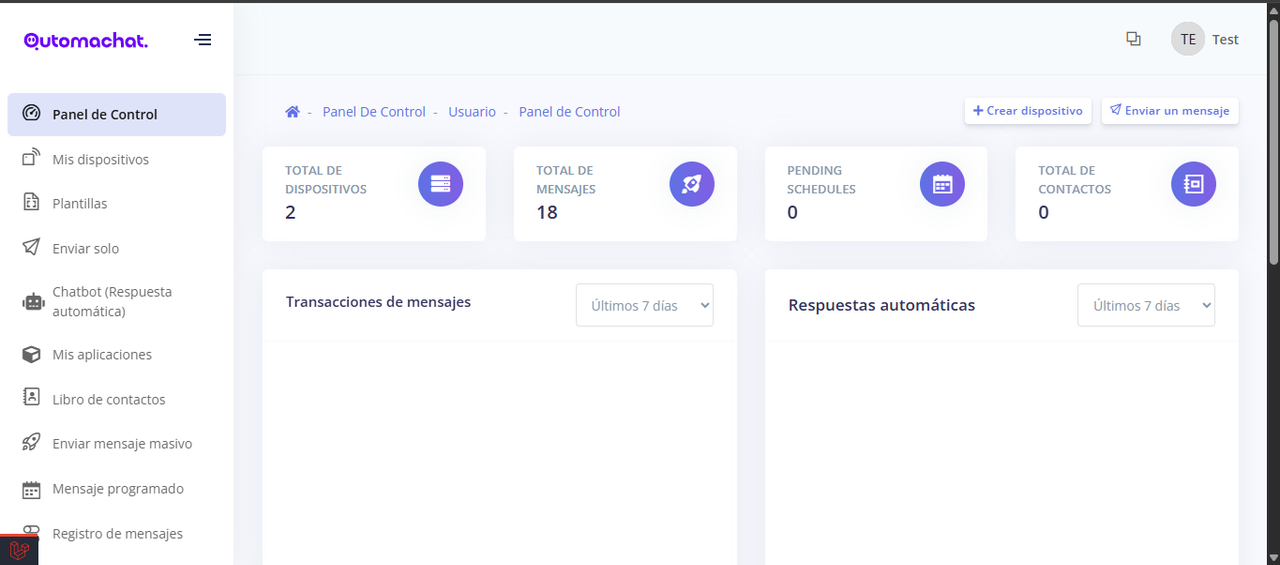The height and width of the screenshot is (565, 1280).
Task: Expand Transacciones de mensajes period dropdown
Action: click(645, 305)
